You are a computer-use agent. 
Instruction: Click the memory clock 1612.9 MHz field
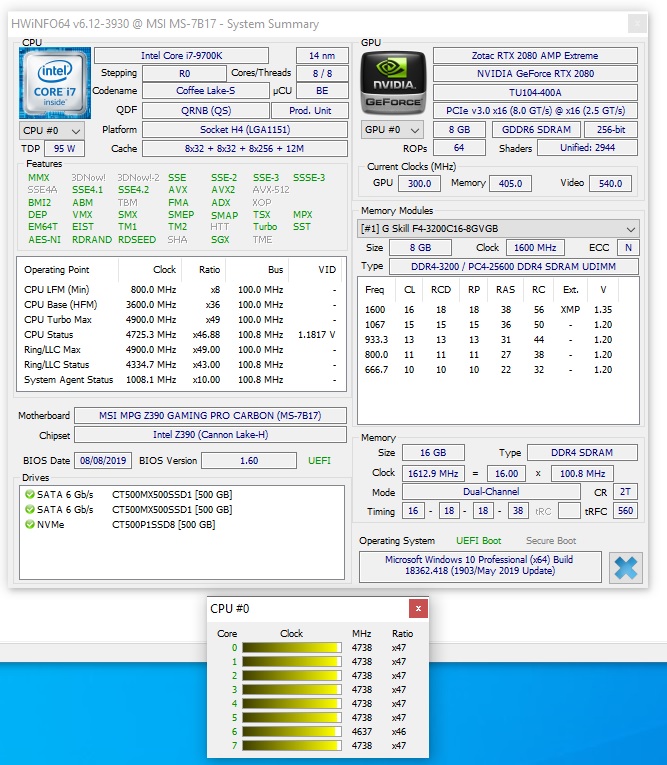[x=433, y=473]
